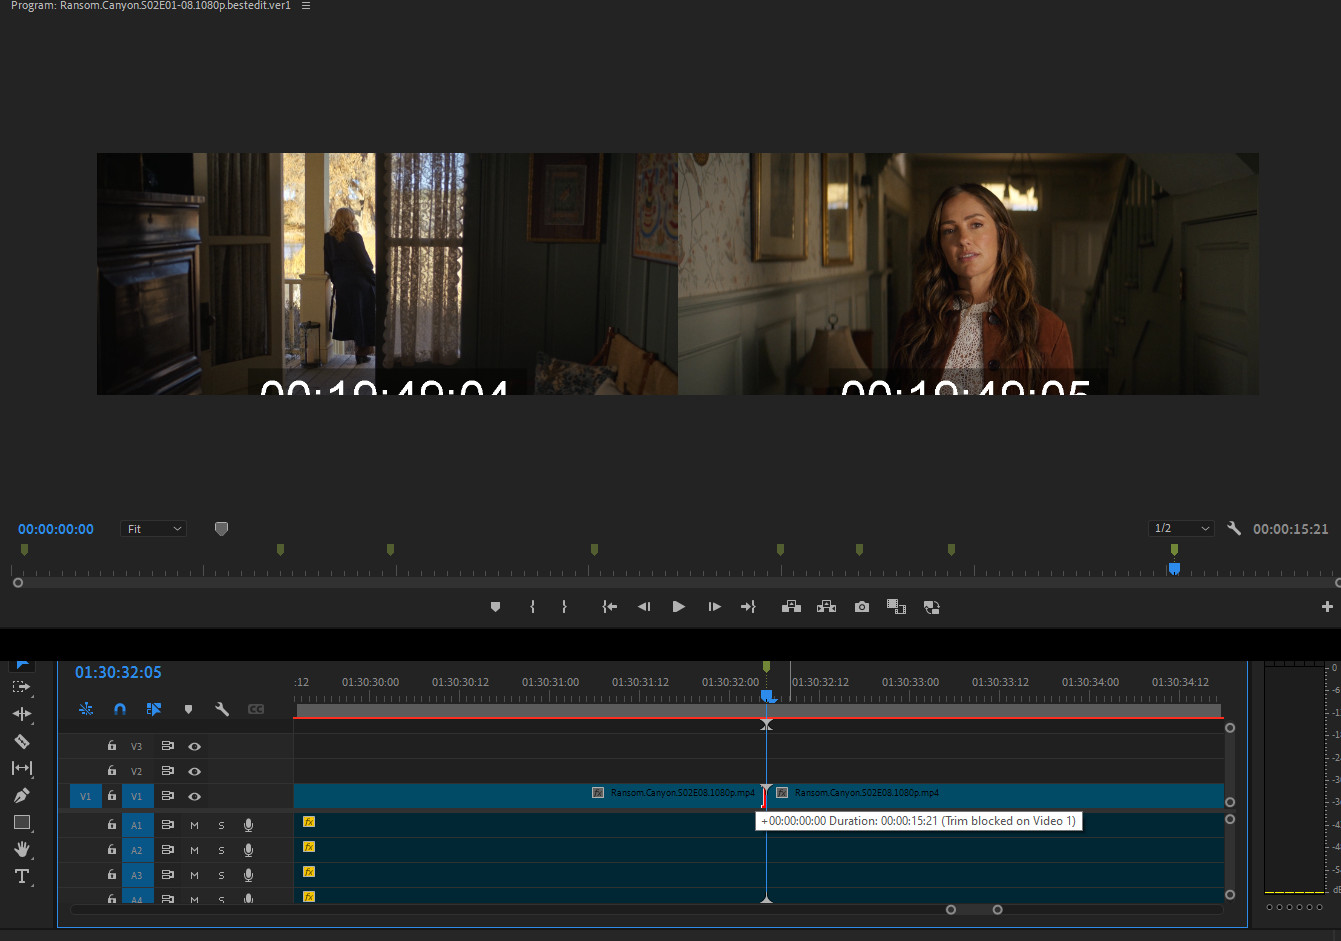Open the Program Monitor panel menu
The width and height of the screenshot is (1341, 941).
(306, 6)
